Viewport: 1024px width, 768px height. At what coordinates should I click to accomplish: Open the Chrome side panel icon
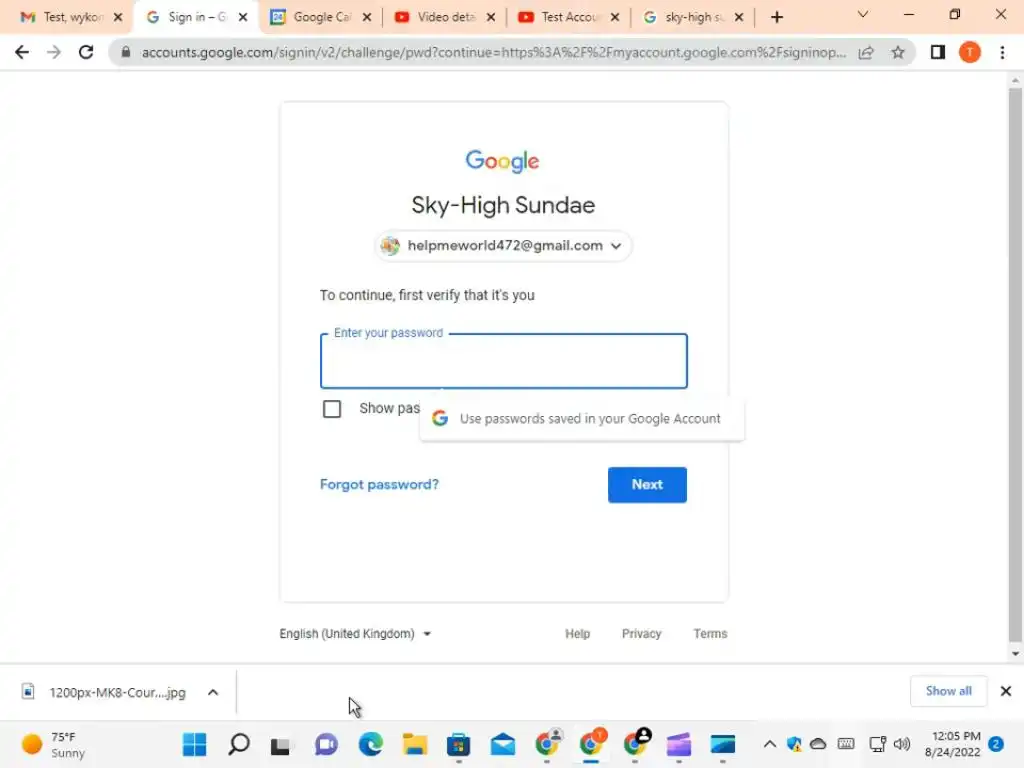tap(938, 52)
